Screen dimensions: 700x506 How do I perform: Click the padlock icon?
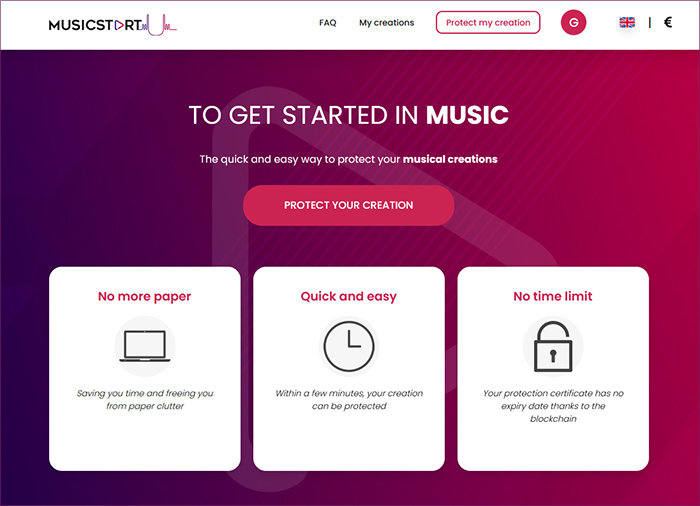pyautogui.click(x=553, y=347)
